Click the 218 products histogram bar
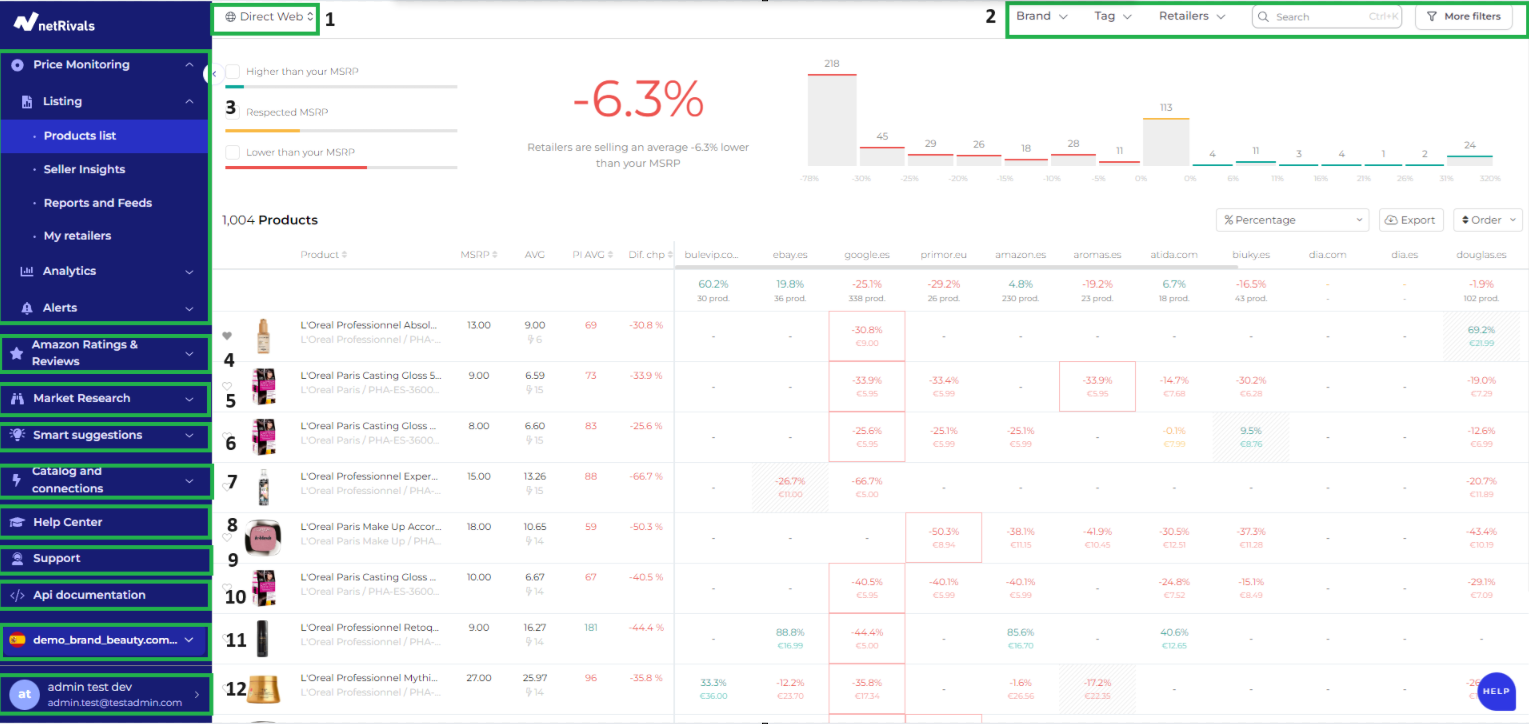The width and height of the screenshot is (1529, 724). (x=831, y=119)
